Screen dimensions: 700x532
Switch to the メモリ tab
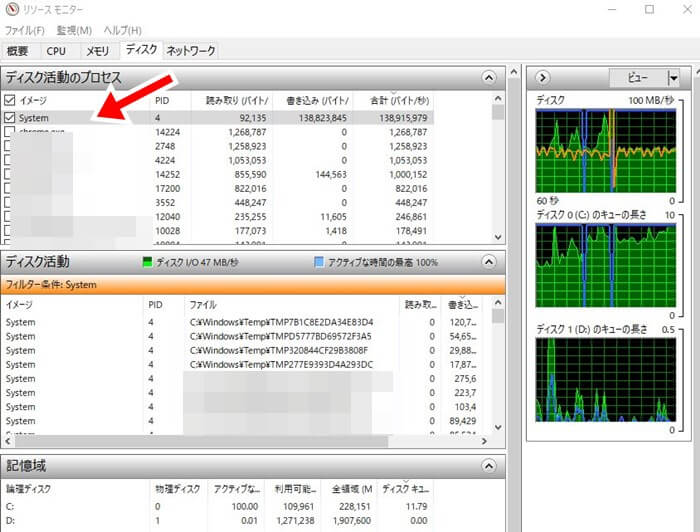tap(97, 50)
